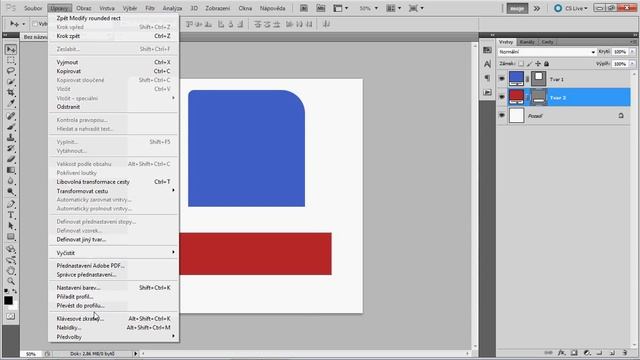Select the Crop tool

[11, 92]
